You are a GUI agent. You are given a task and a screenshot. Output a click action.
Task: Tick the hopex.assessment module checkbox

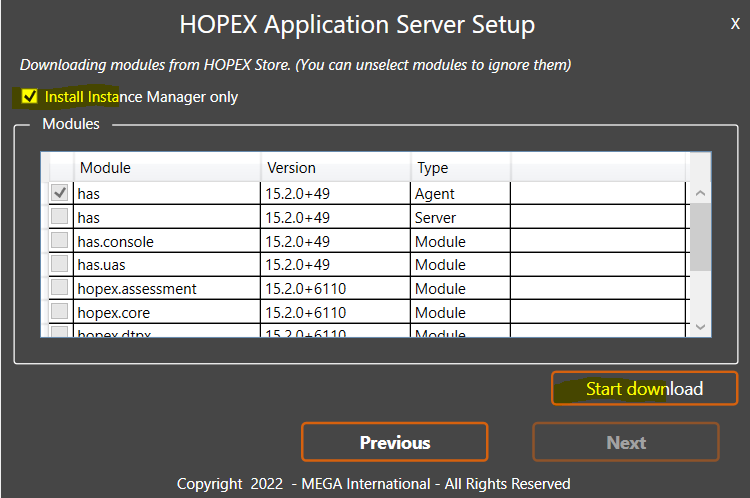[x=60, y=288]
